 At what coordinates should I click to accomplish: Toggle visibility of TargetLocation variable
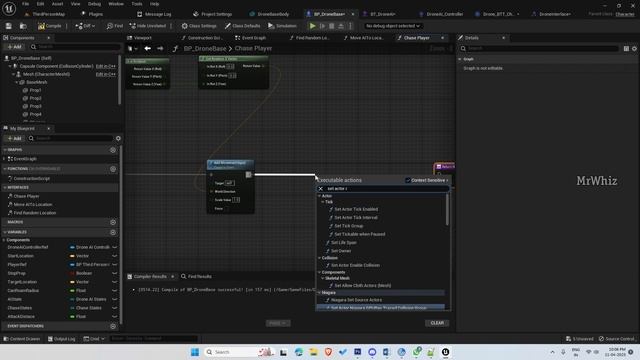pos(115,282)
